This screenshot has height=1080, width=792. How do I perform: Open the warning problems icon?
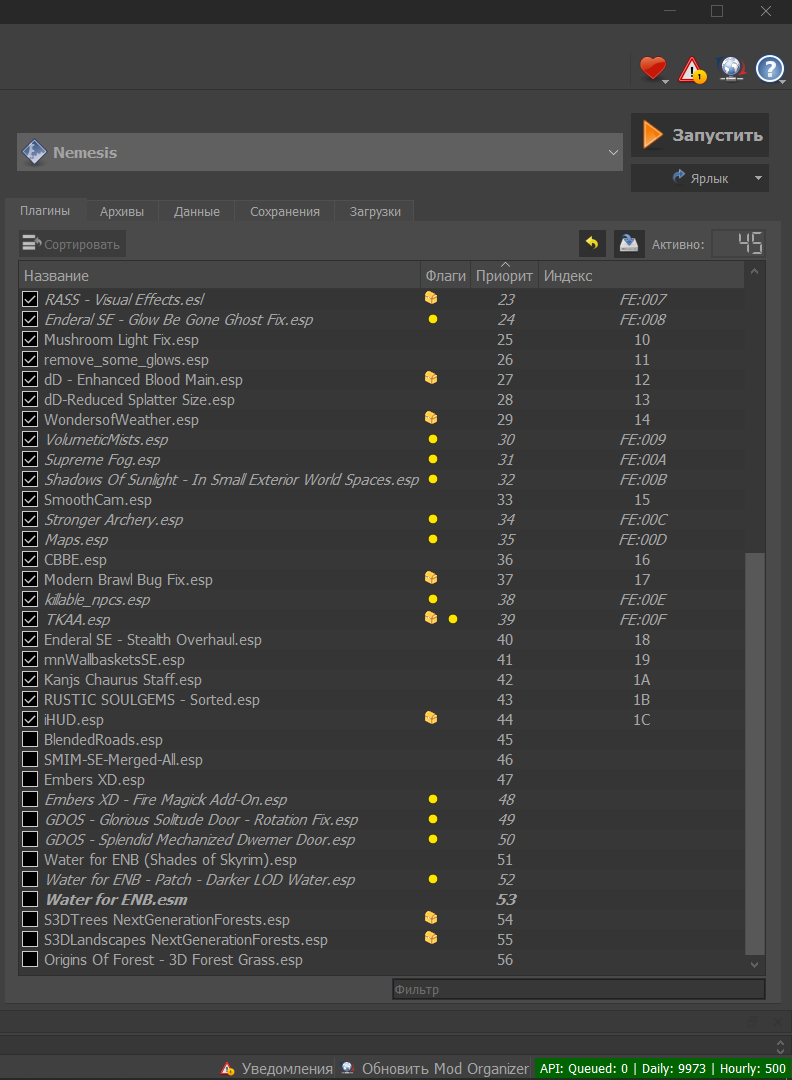click(x=691, y=70)
